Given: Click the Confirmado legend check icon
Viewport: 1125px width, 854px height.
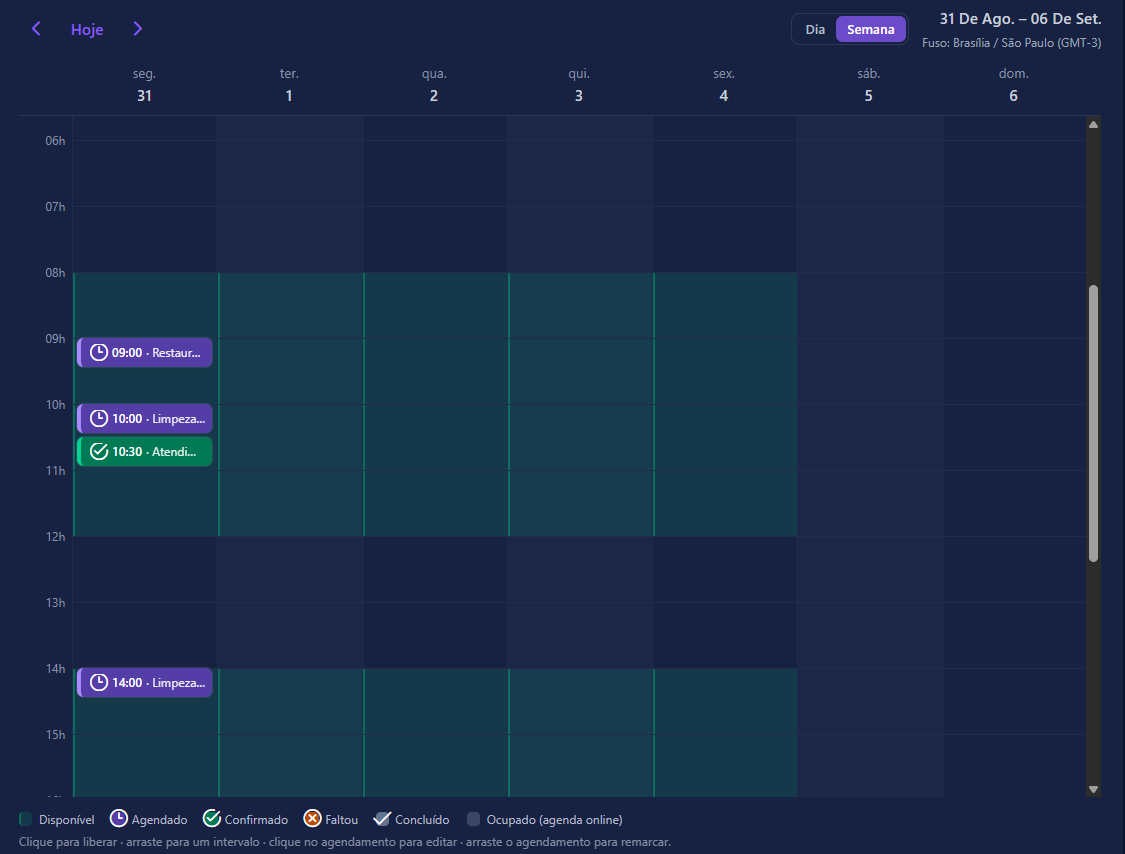Looking at the screenshot, I should point(212,819).
